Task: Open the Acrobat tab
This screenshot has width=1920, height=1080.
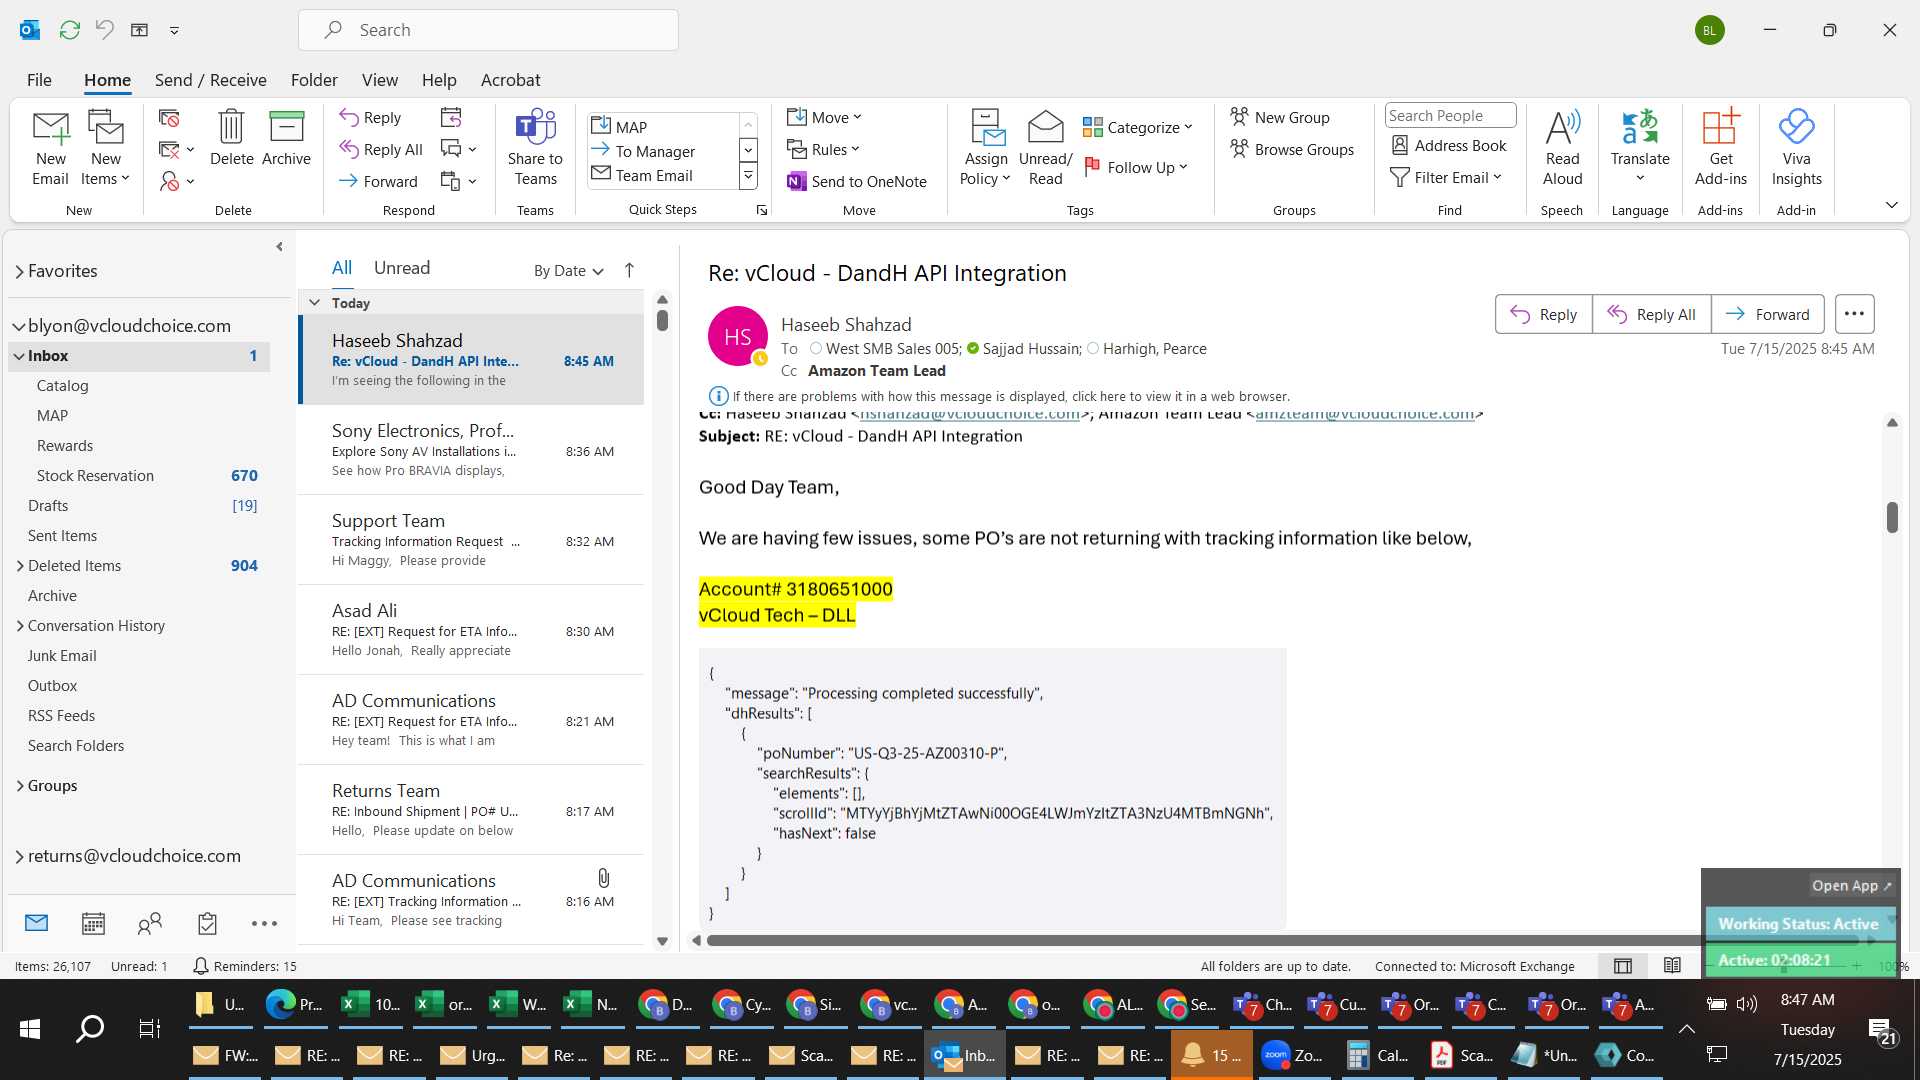Action: (x=510, y=80)
